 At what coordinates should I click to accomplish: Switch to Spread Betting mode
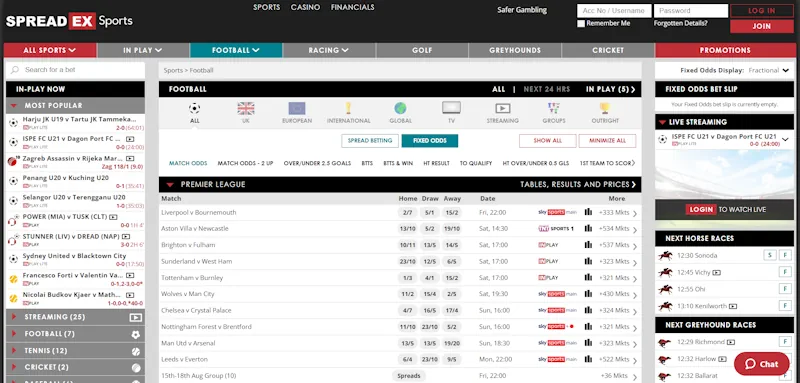point(370,141)
